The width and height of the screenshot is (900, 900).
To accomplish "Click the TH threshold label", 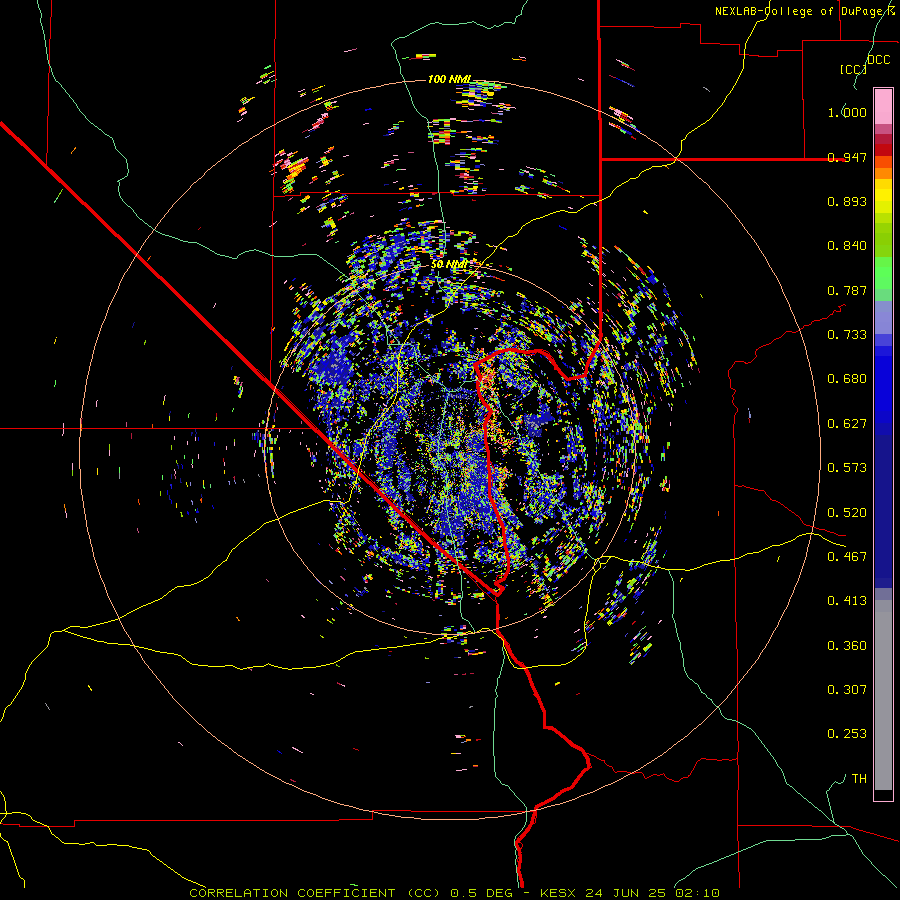I will (859, 779).
